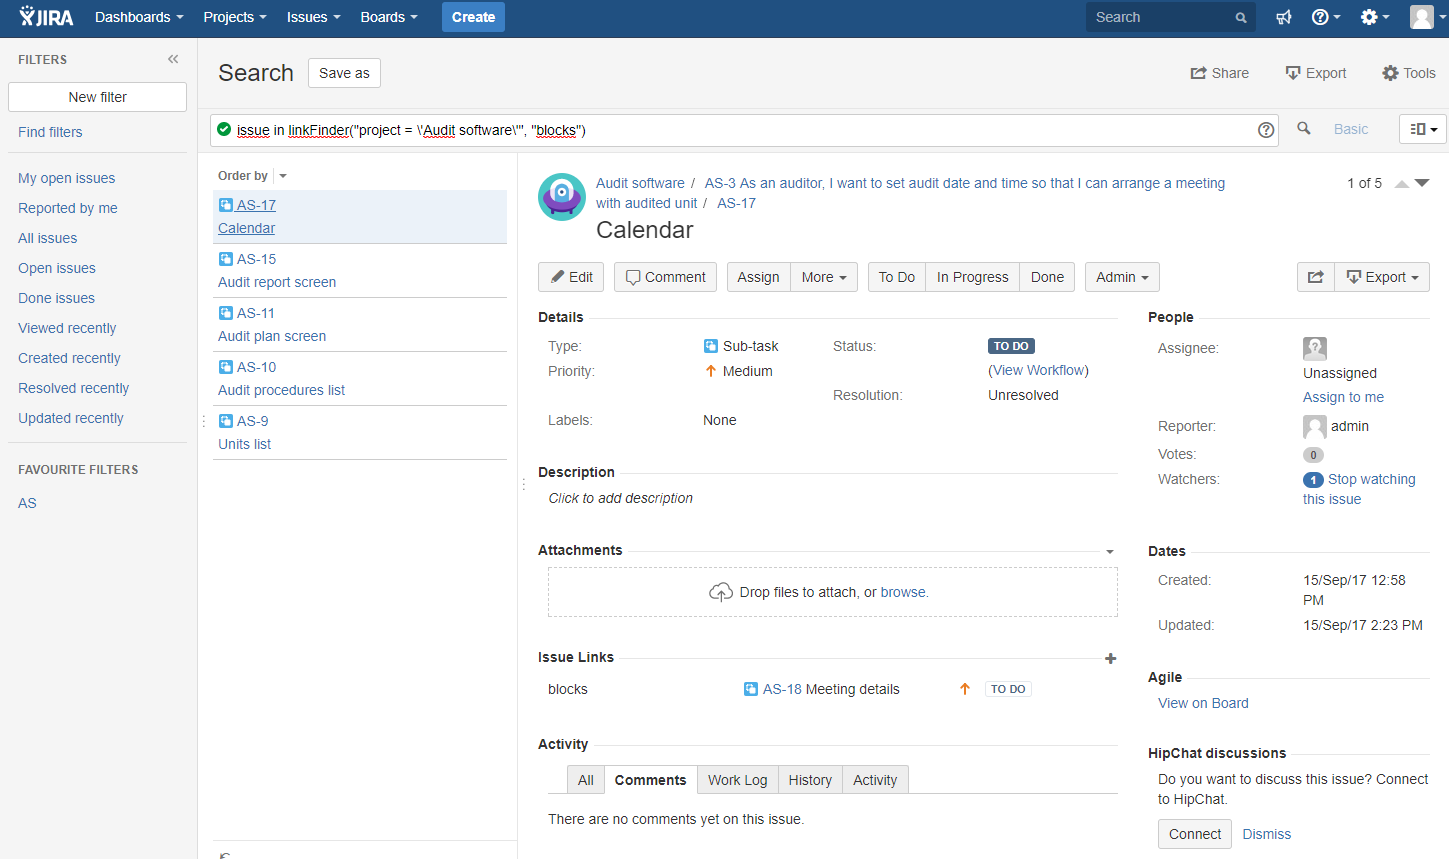The image size is (1449, 859).
Task: Click the Assign button
Action: [758, 277]
